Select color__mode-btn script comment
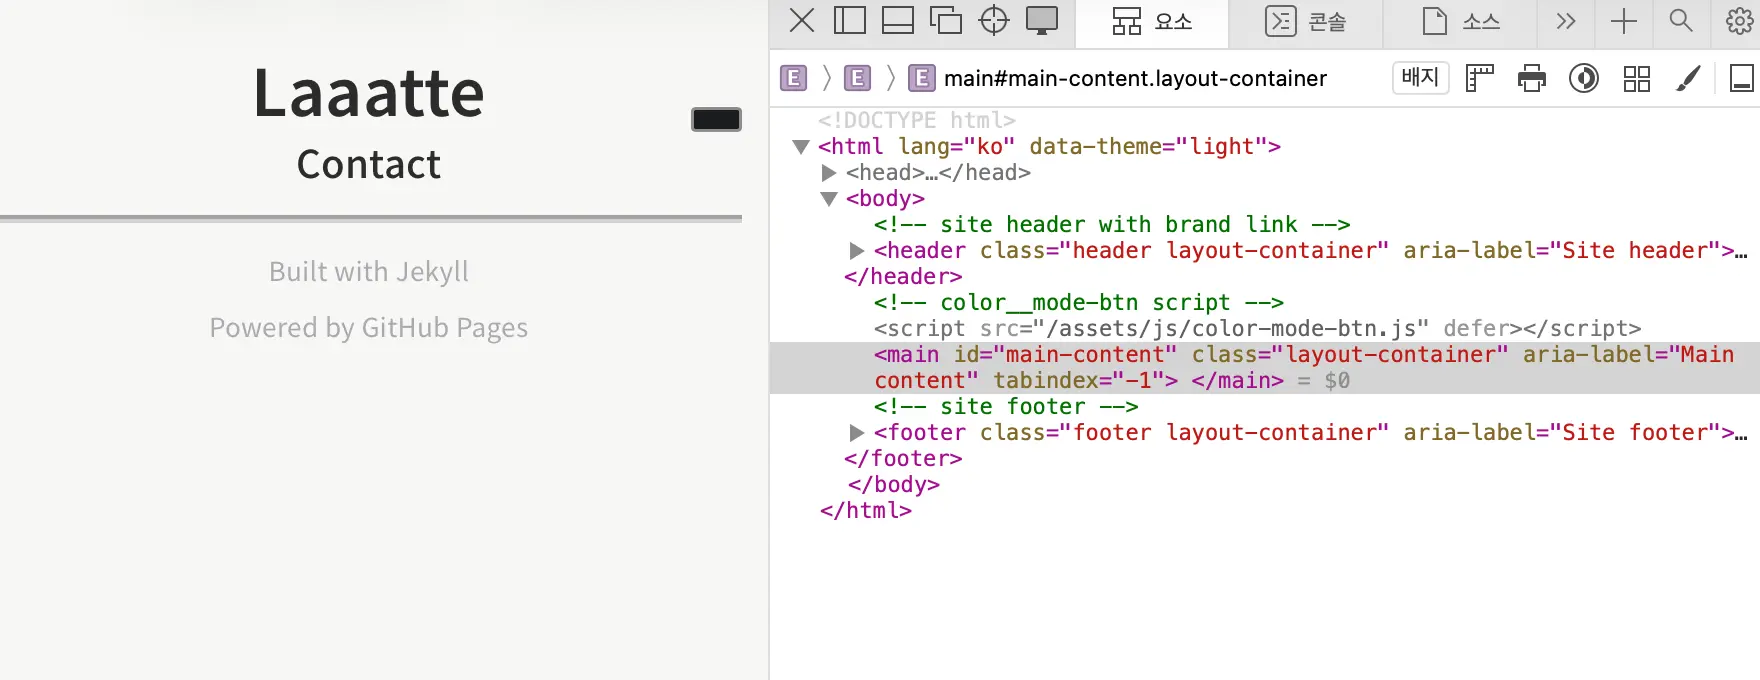This screenshot has height=680, width=1760. click(x=1079, y=303)
